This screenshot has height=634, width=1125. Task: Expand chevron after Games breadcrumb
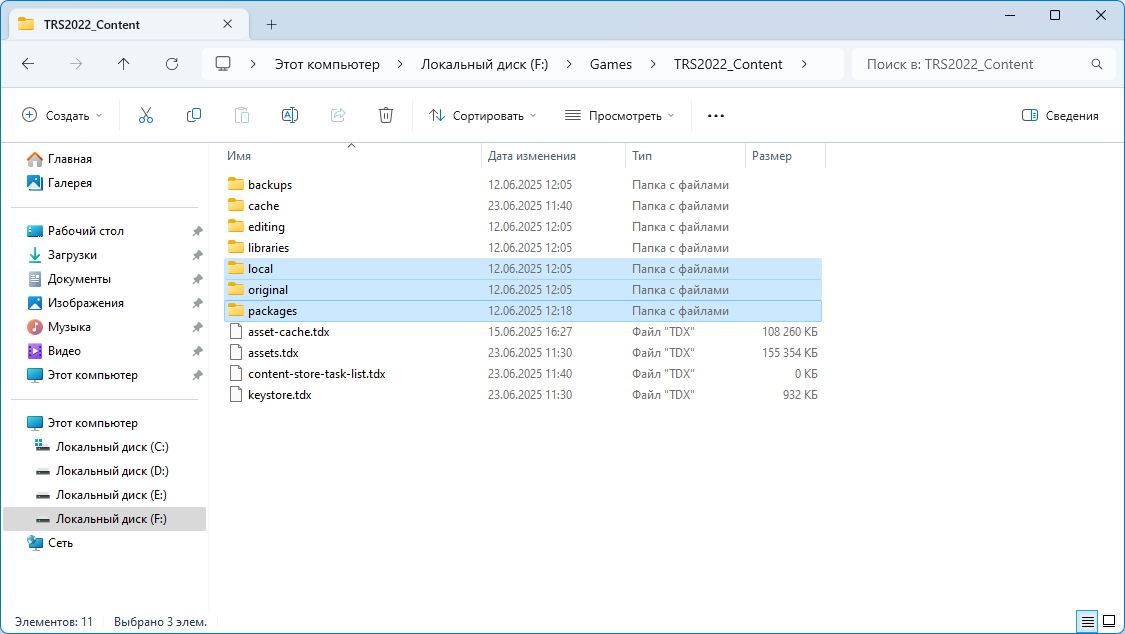[x=653, y=64]
